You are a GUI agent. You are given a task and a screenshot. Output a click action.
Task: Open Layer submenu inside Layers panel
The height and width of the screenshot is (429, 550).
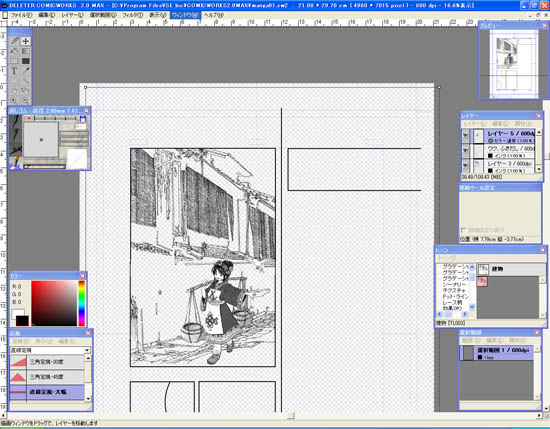[475, 124]
